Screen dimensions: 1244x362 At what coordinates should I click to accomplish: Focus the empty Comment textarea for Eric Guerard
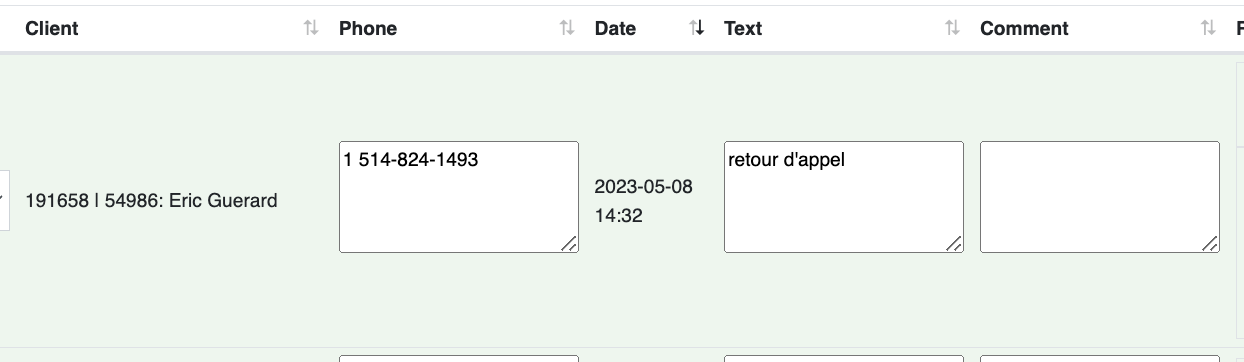(x=1100, y=197)
